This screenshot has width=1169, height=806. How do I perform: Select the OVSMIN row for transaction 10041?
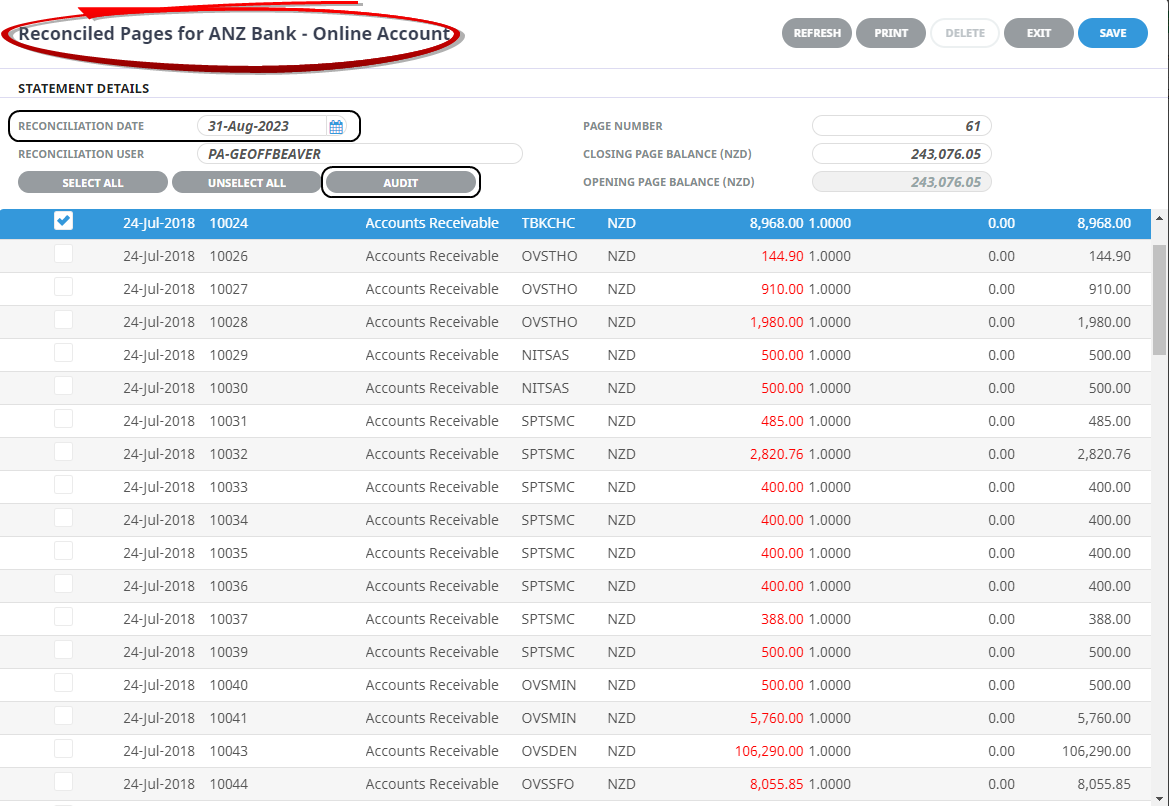(x=432, y=718)
